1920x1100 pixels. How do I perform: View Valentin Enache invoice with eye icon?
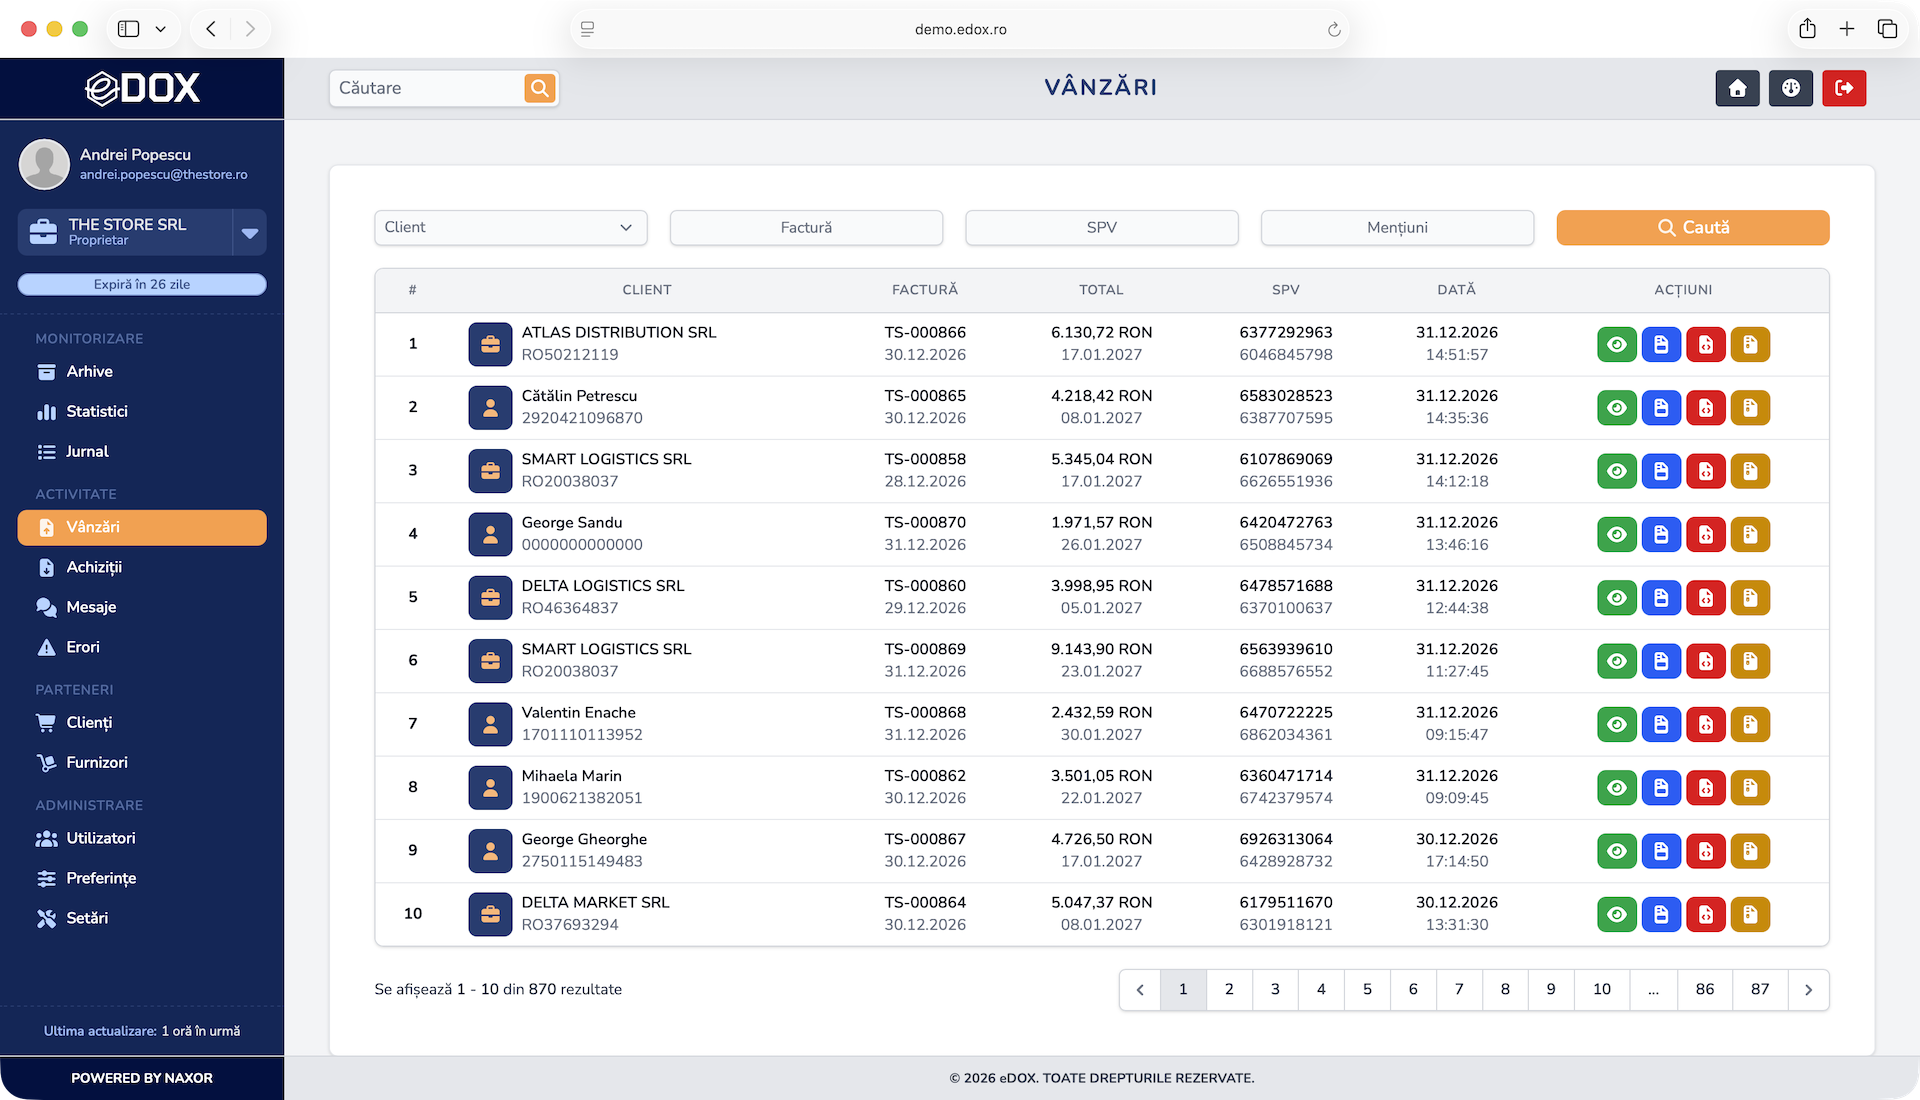click(x=1616, y=724)
